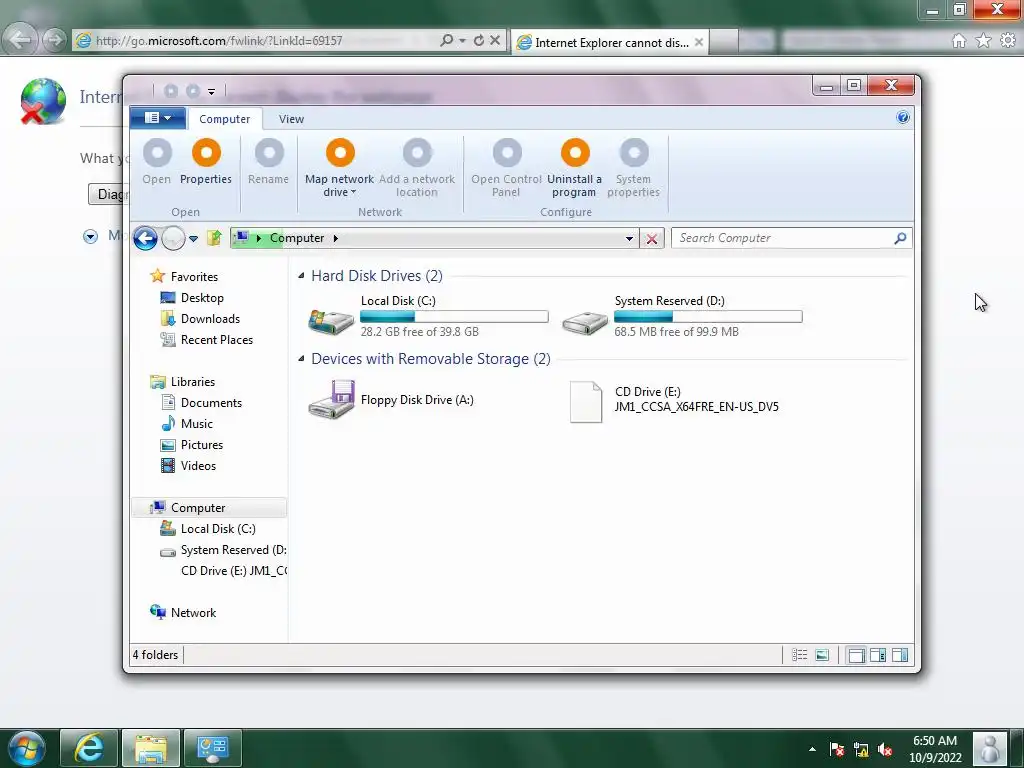Click Internet Explorer taskbar icon

pos(89,748)
